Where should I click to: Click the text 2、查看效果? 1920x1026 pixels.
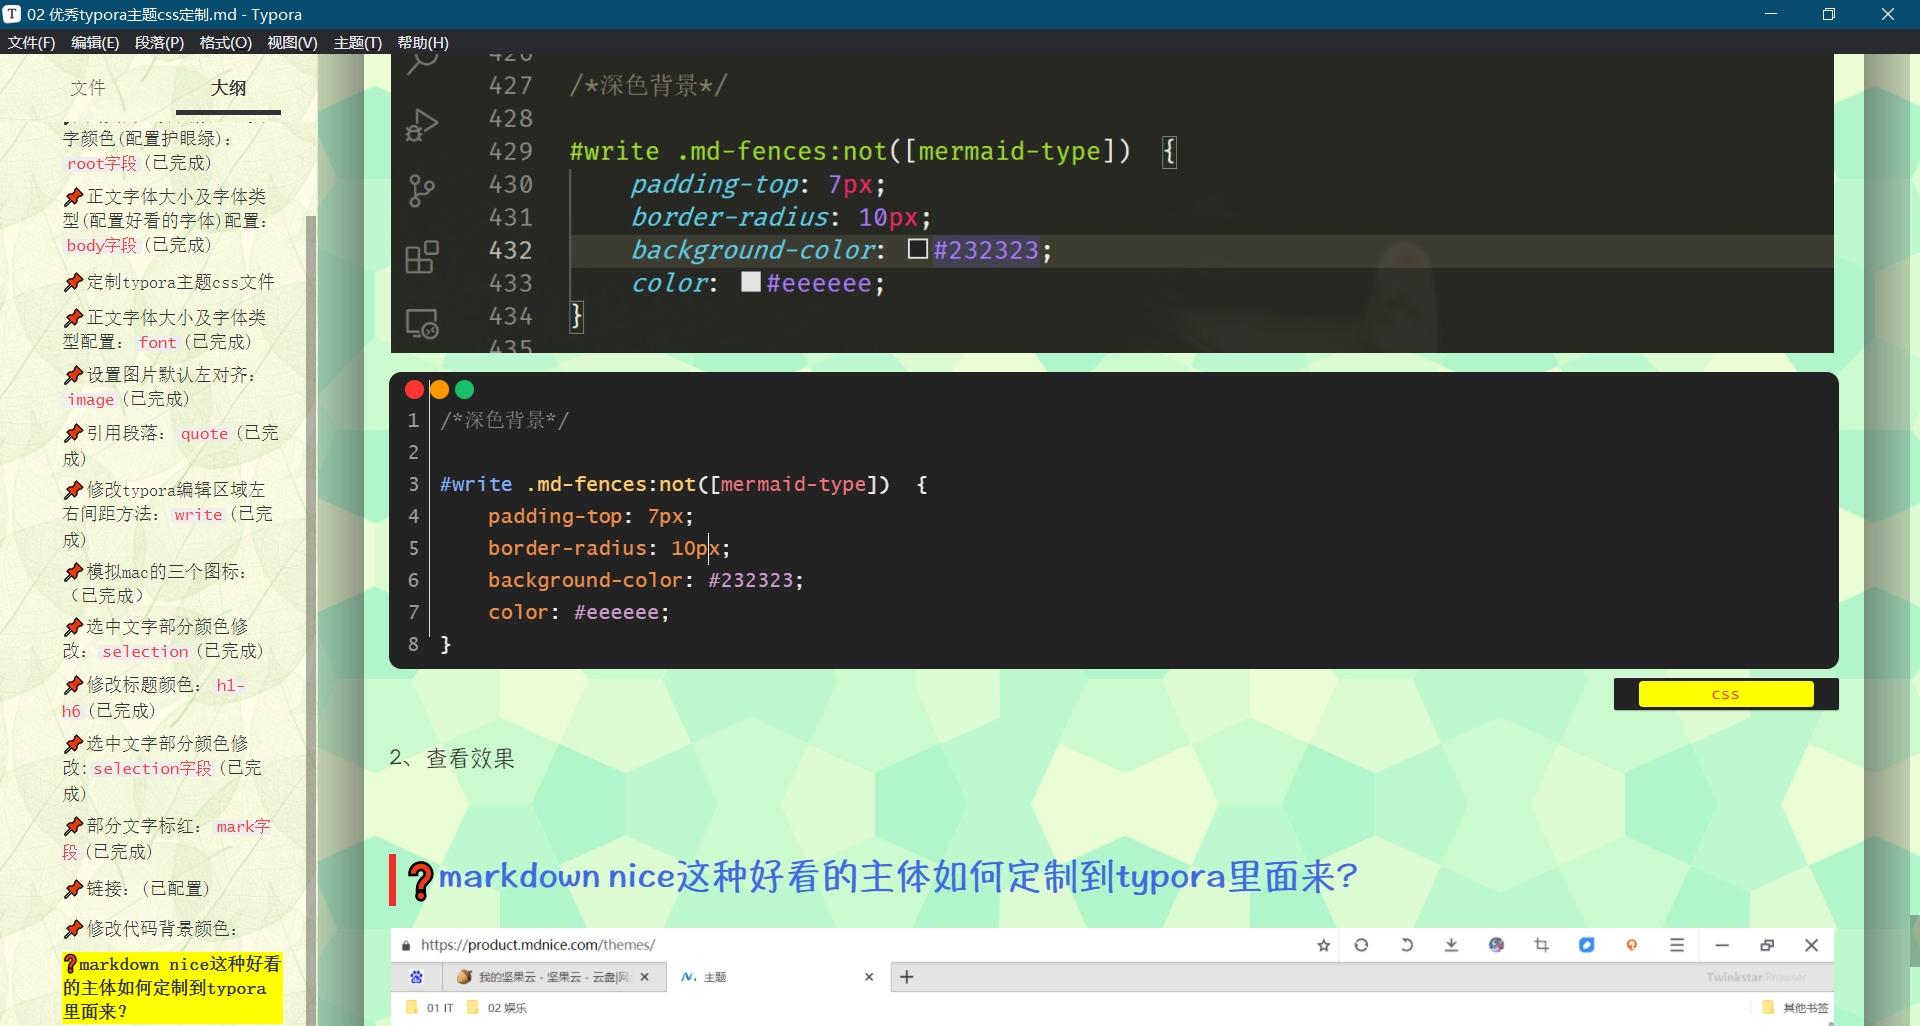coord(452,758)
